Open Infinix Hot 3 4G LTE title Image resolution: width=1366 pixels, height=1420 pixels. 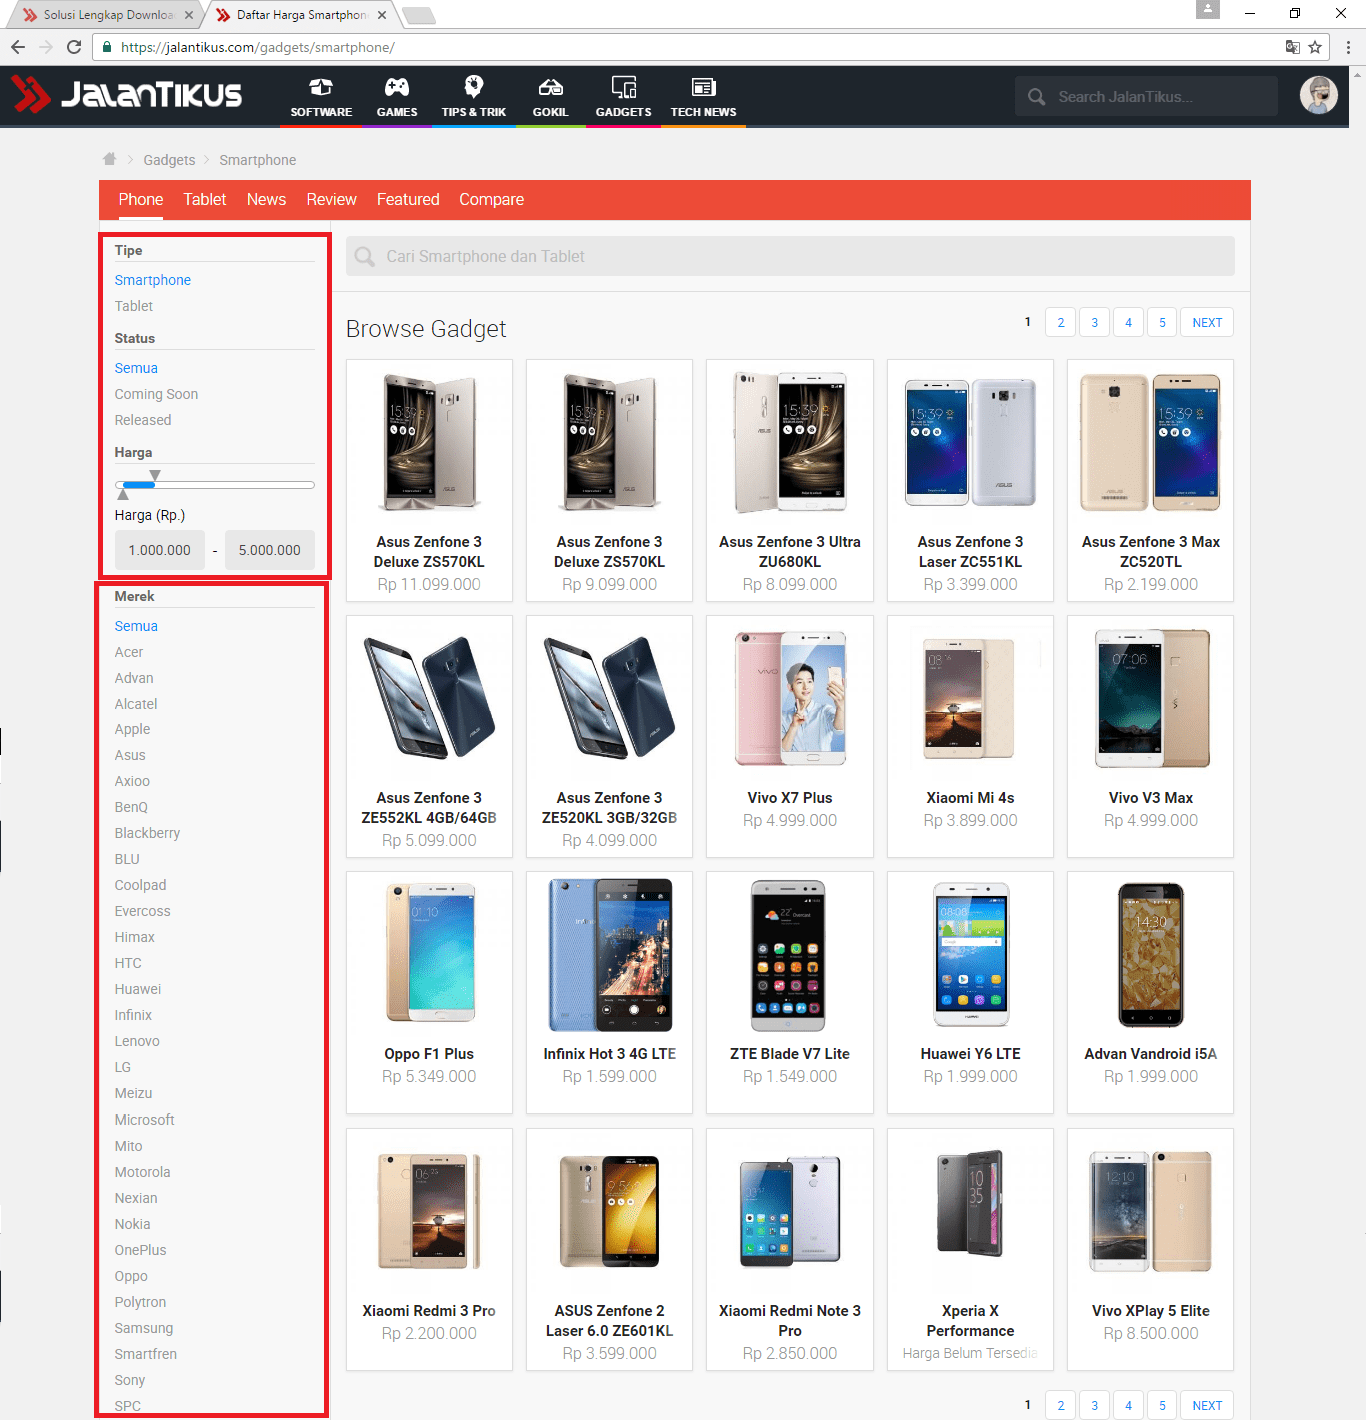click(610, 1054)
